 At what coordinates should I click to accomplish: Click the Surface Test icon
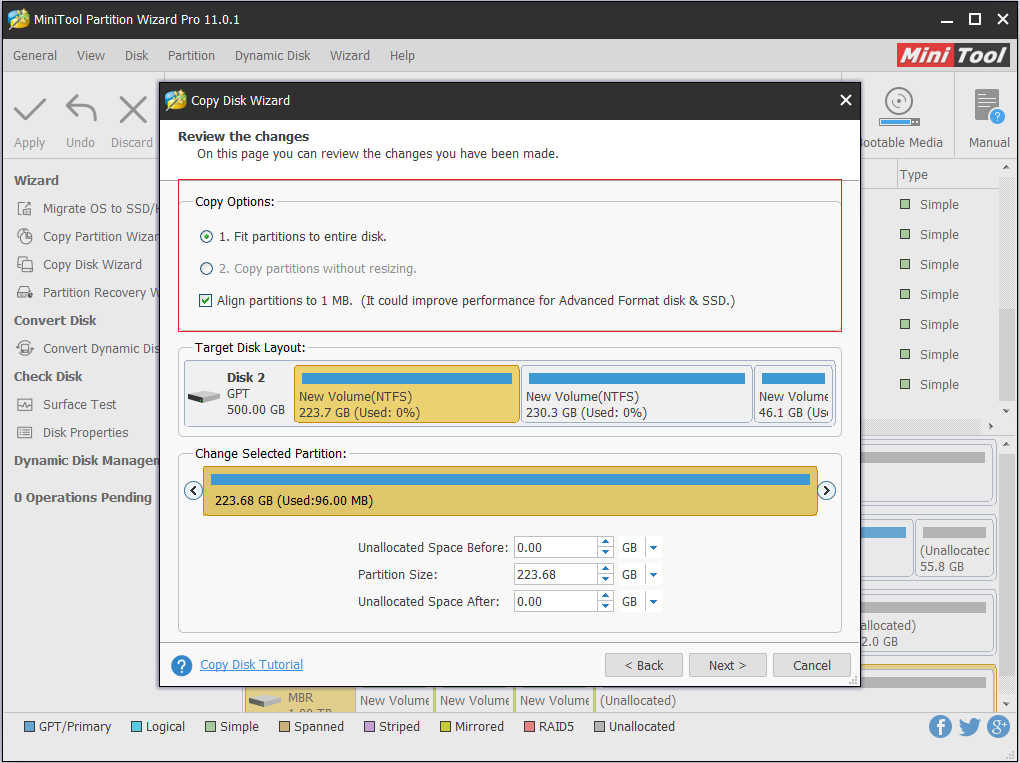point(25,405)
